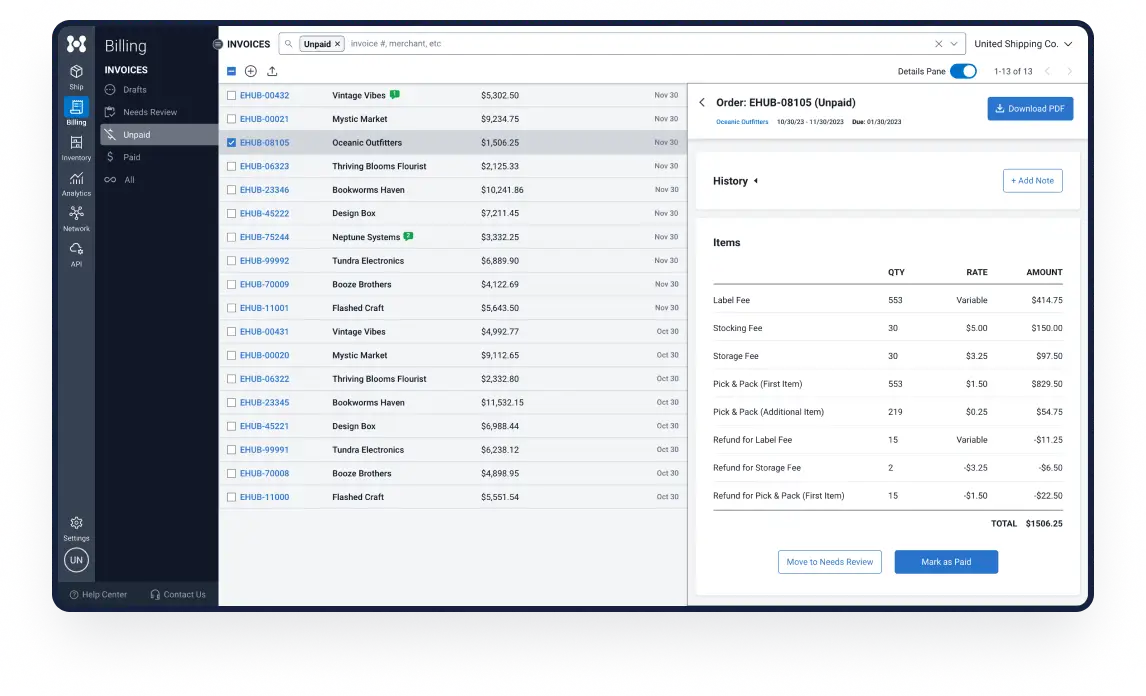This screenshot has width=1146, height=696.
Task: Mark order EHUB-08105 as Paid
Action: pos(945,562)
